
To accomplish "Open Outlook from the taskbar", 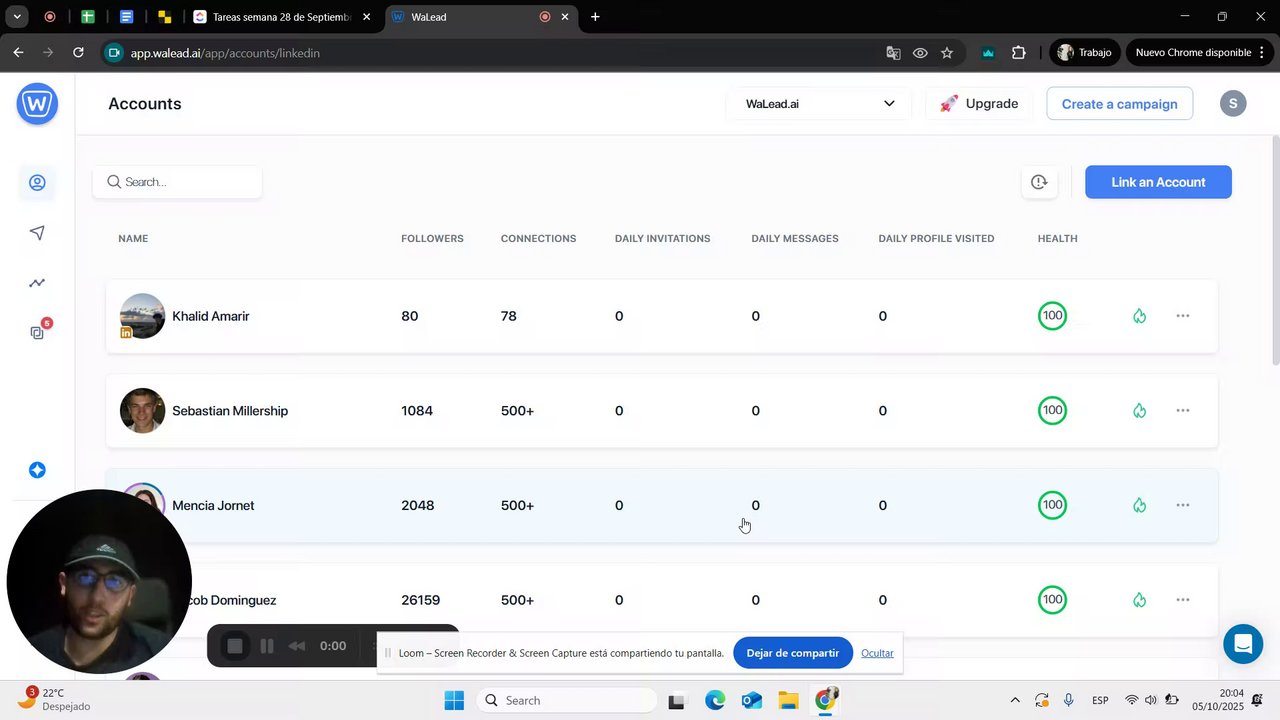I will pyautogui.click(x=751, y=700).
